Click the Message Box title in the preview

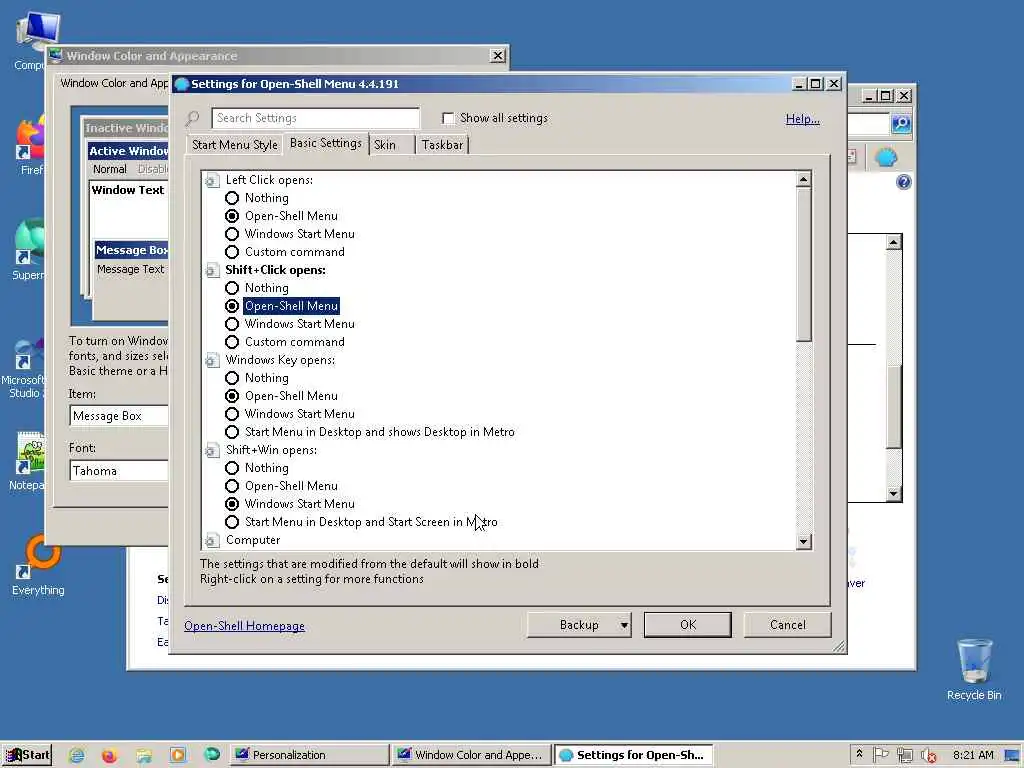[x=131, y=250]
